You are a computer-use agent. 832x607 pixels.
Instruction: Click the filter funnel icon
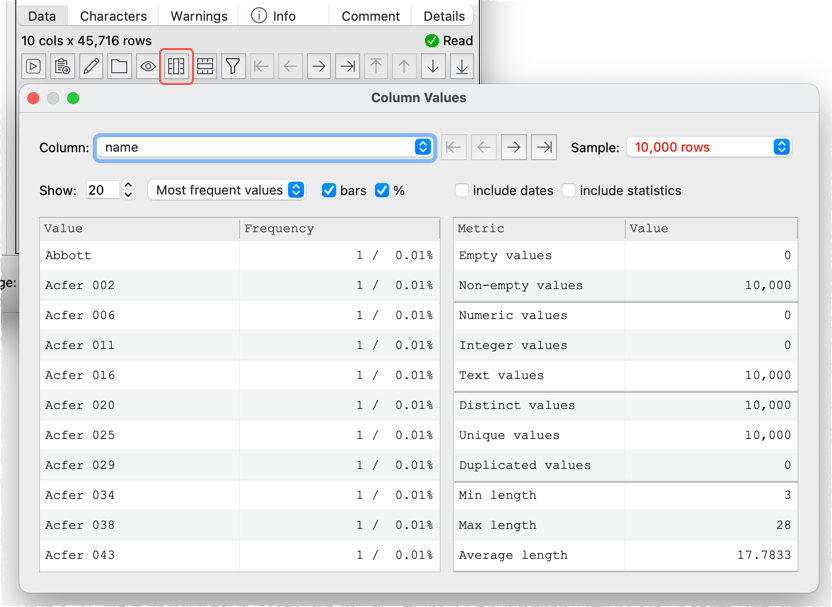[x=232, y=67]
